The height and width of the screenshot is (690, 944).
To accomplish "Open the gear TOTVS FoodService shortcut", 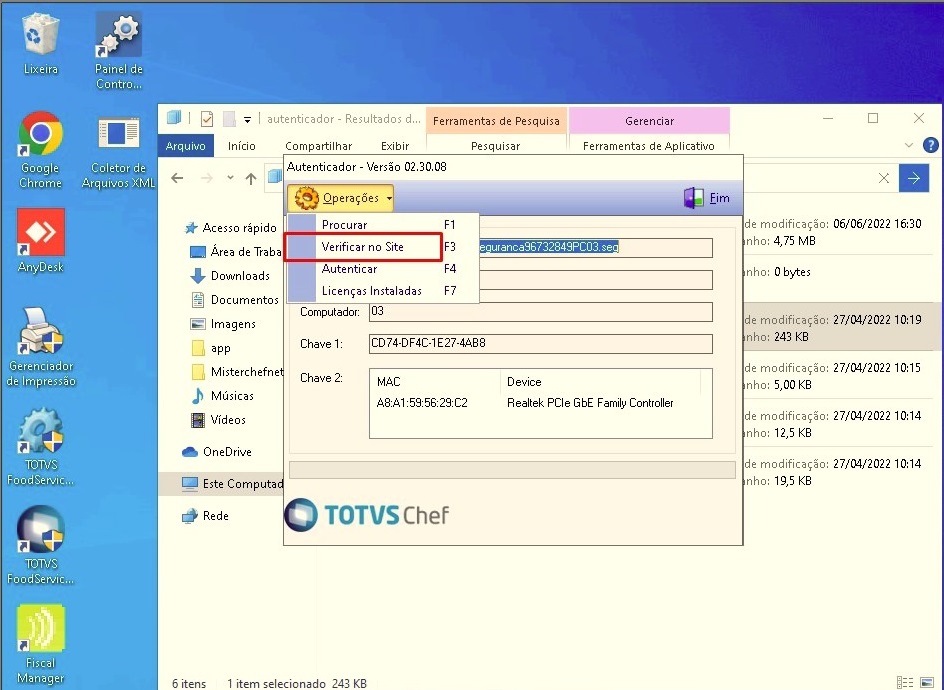I will [x=40, y=447].
